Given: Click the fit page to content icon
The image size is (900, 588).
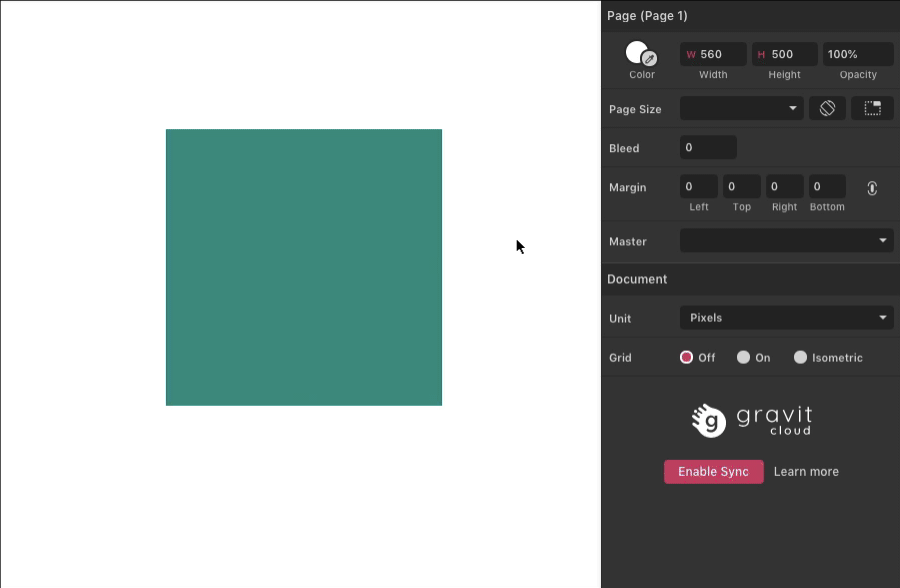Looking at the screenshot, I should click(872, 108).
